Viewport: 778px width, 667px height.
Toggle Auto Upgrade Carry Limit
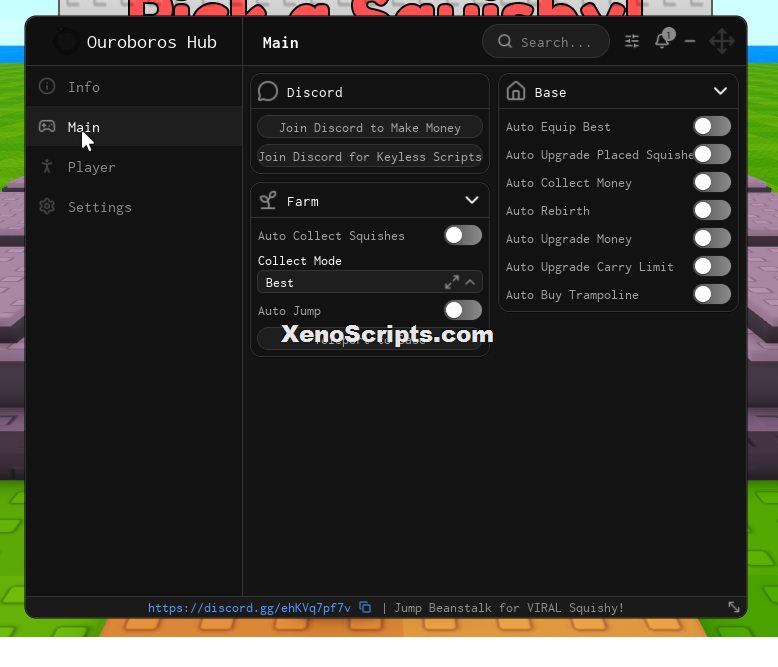pos(712,266)
